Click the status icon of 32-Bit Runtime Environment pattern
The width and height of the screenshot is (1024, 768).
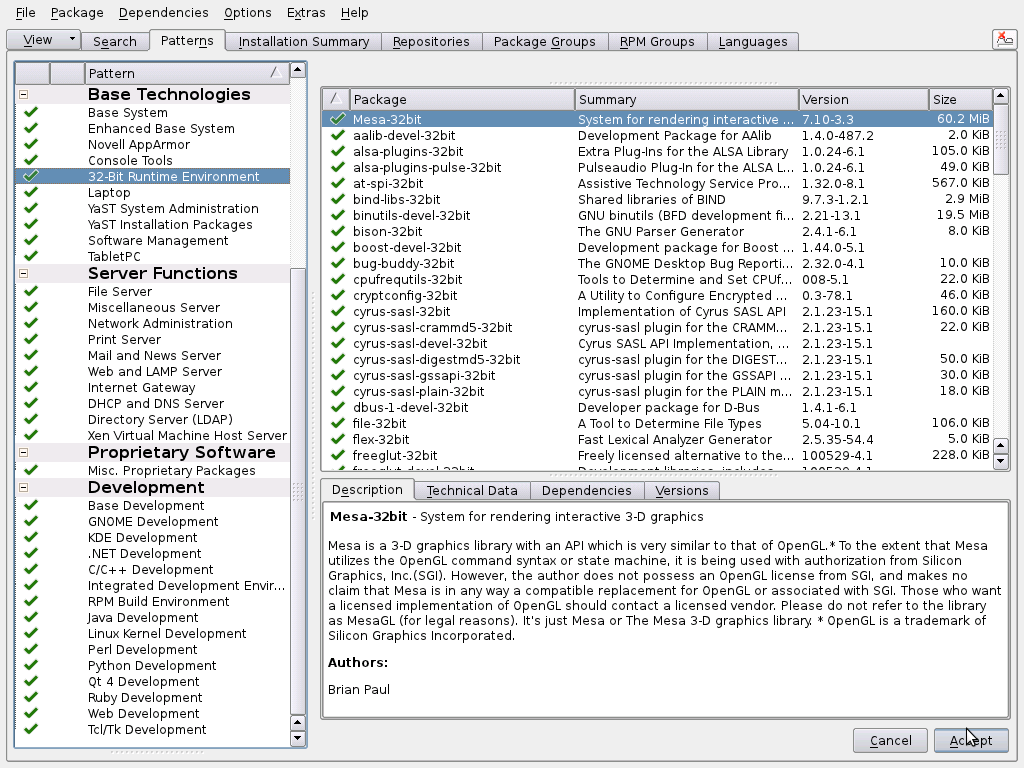pos(31,176)
